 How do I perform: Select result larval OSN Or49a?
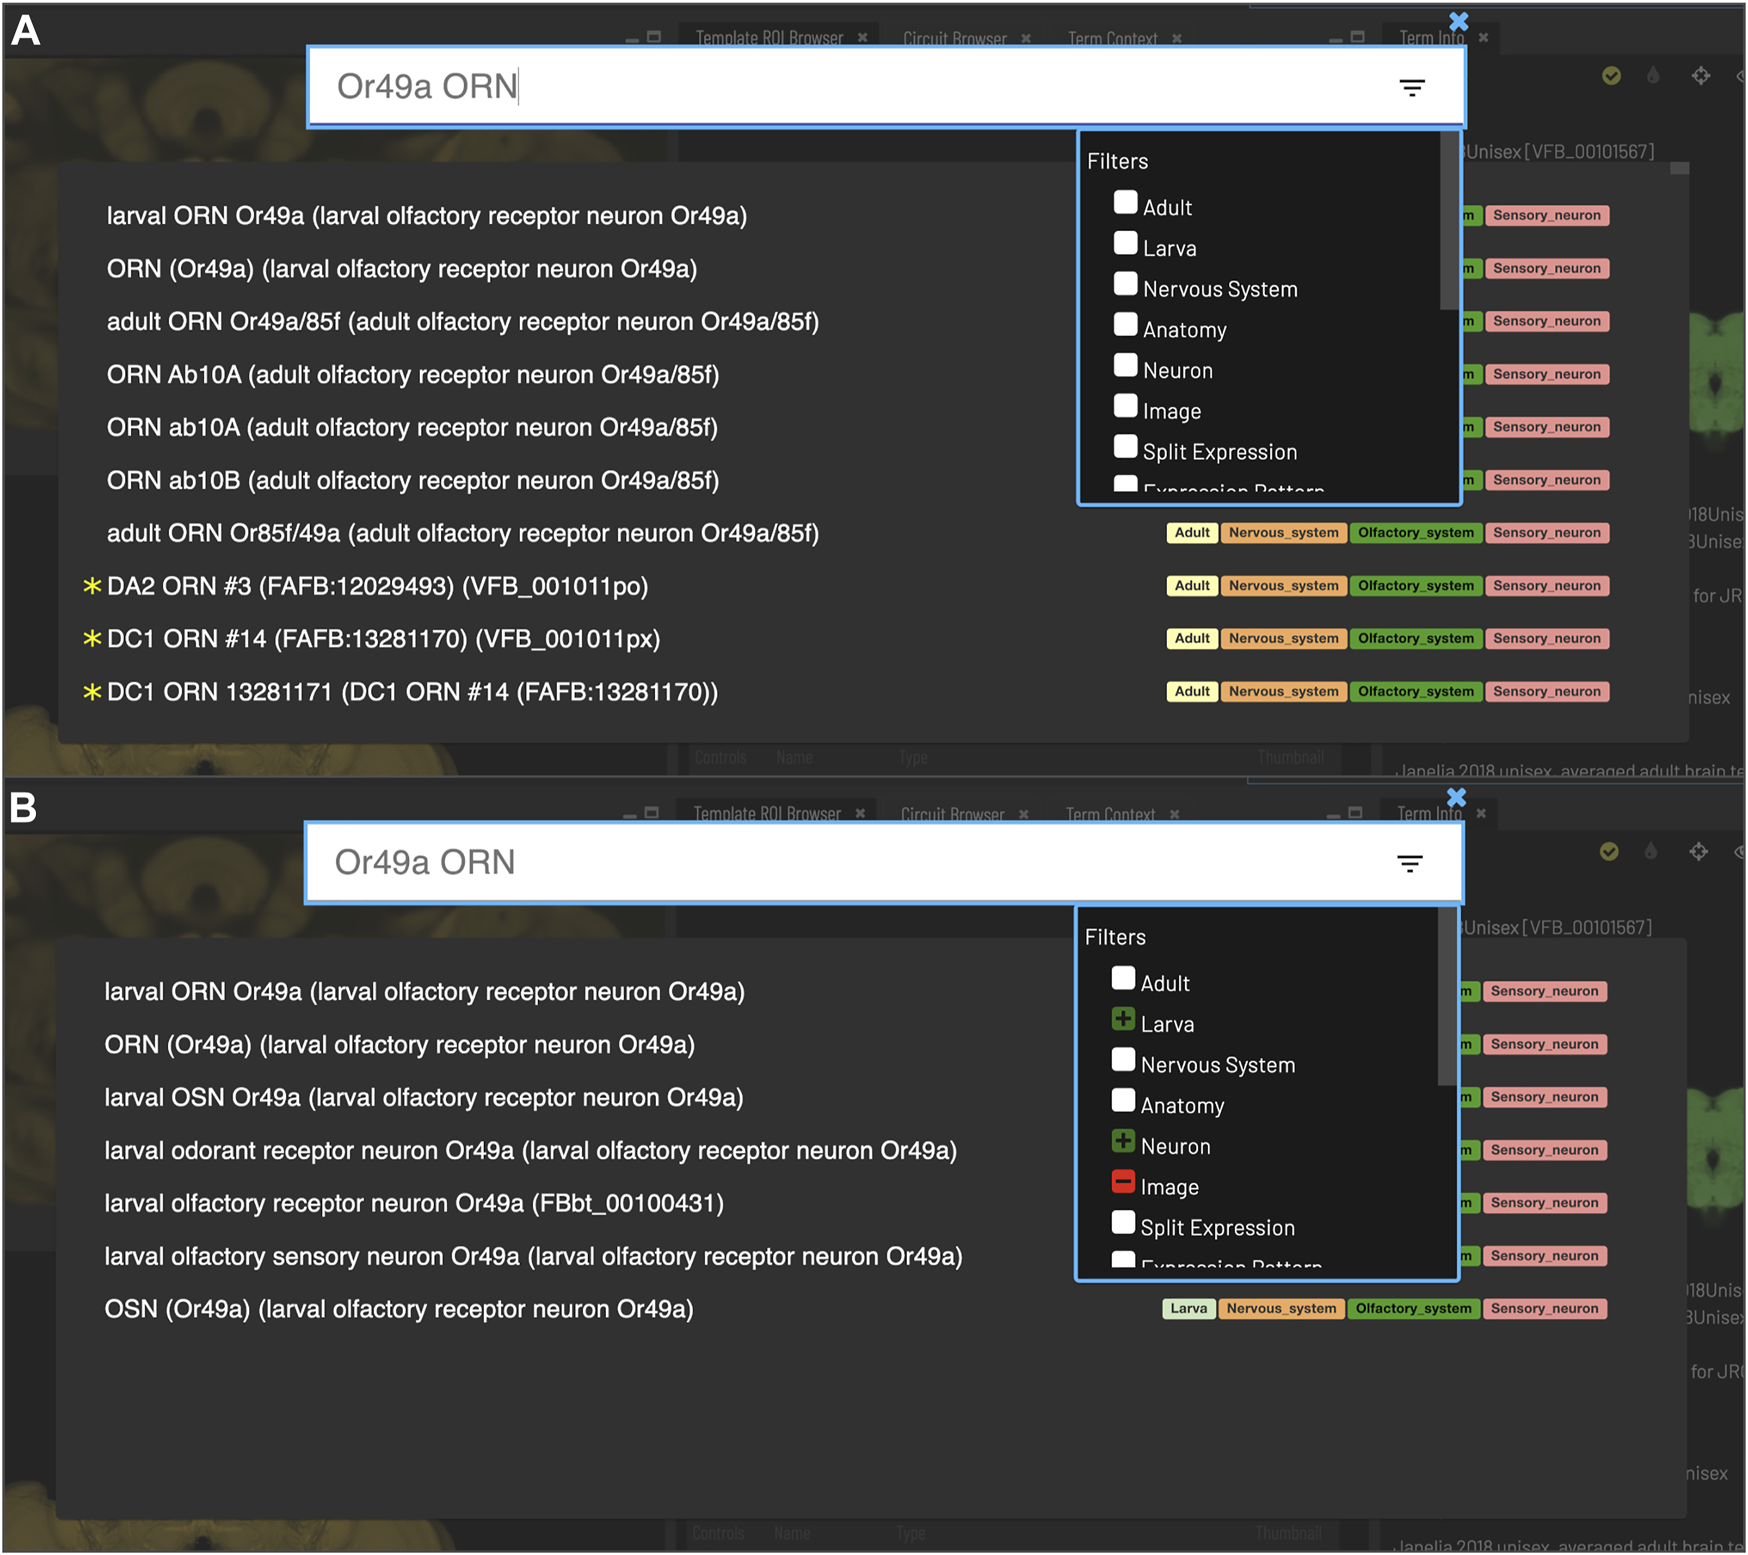click(423, 1098)
